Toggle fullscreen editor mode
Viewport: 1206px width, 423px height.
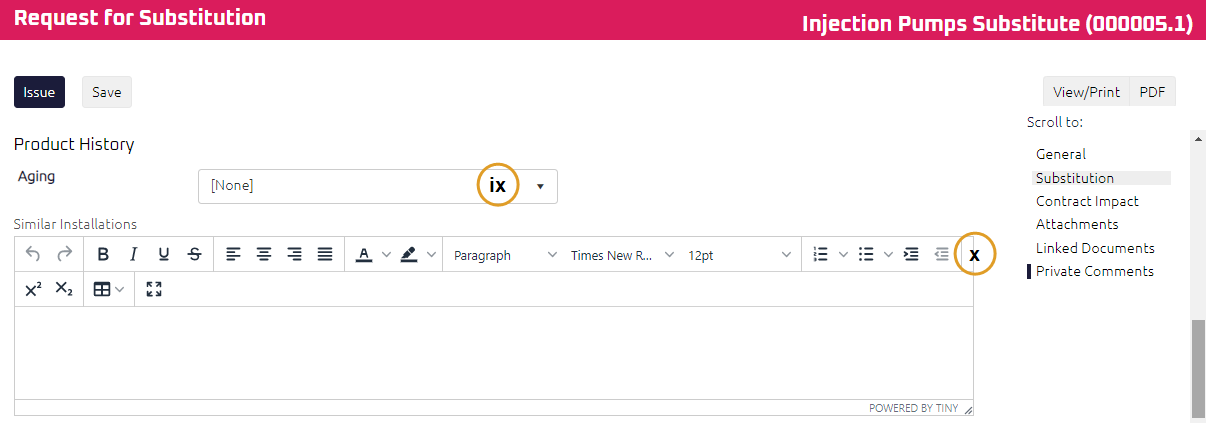(154, 289)
